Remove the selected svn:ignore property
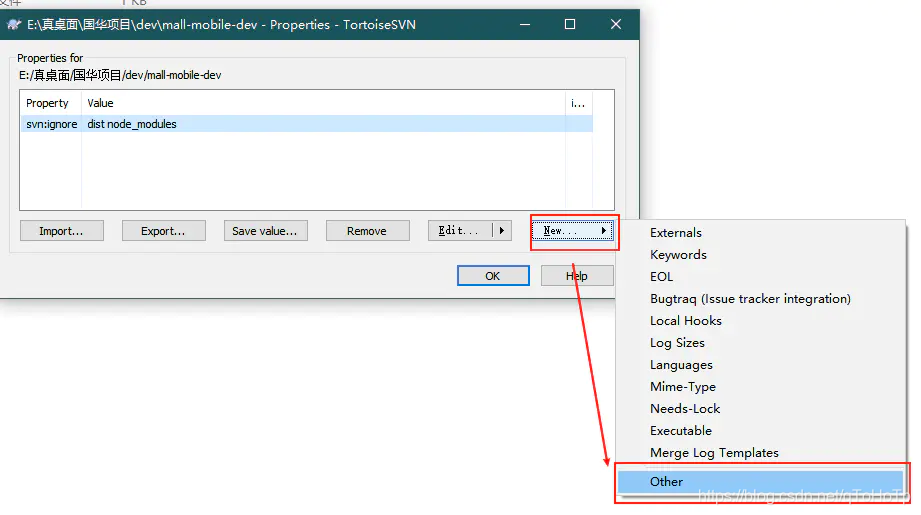This screenshot has height=515, width=921. (367, 231)
